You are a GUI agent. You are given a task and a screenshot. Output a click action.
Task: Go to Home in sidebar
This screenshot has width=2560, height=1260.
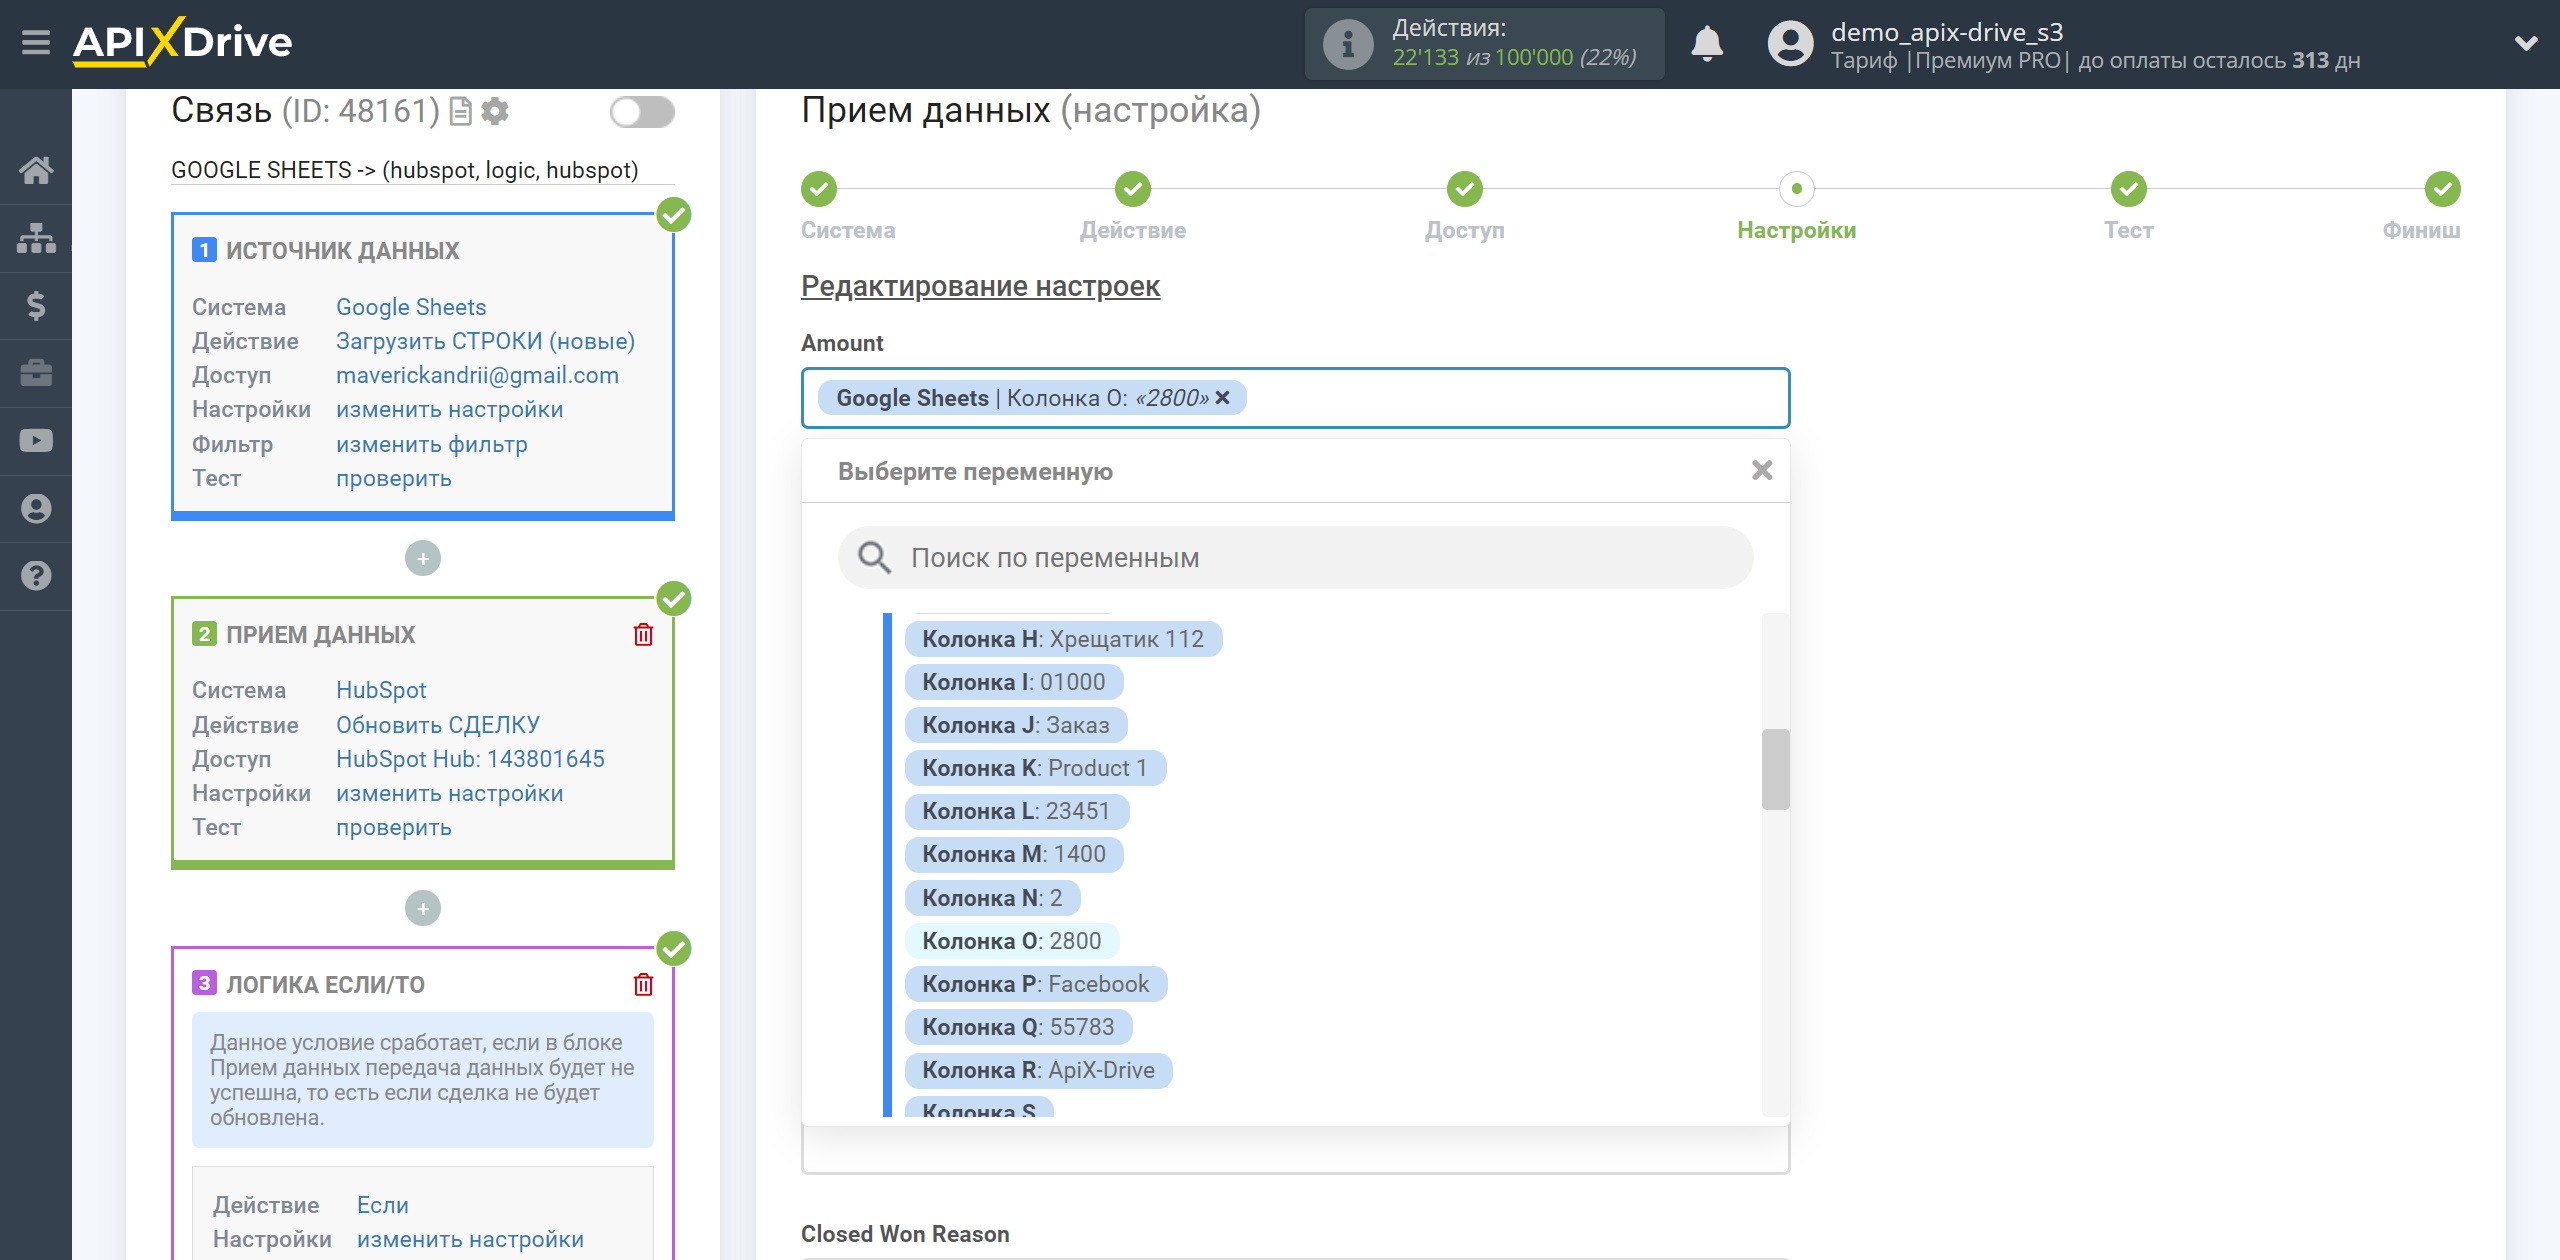click(36, 170)
